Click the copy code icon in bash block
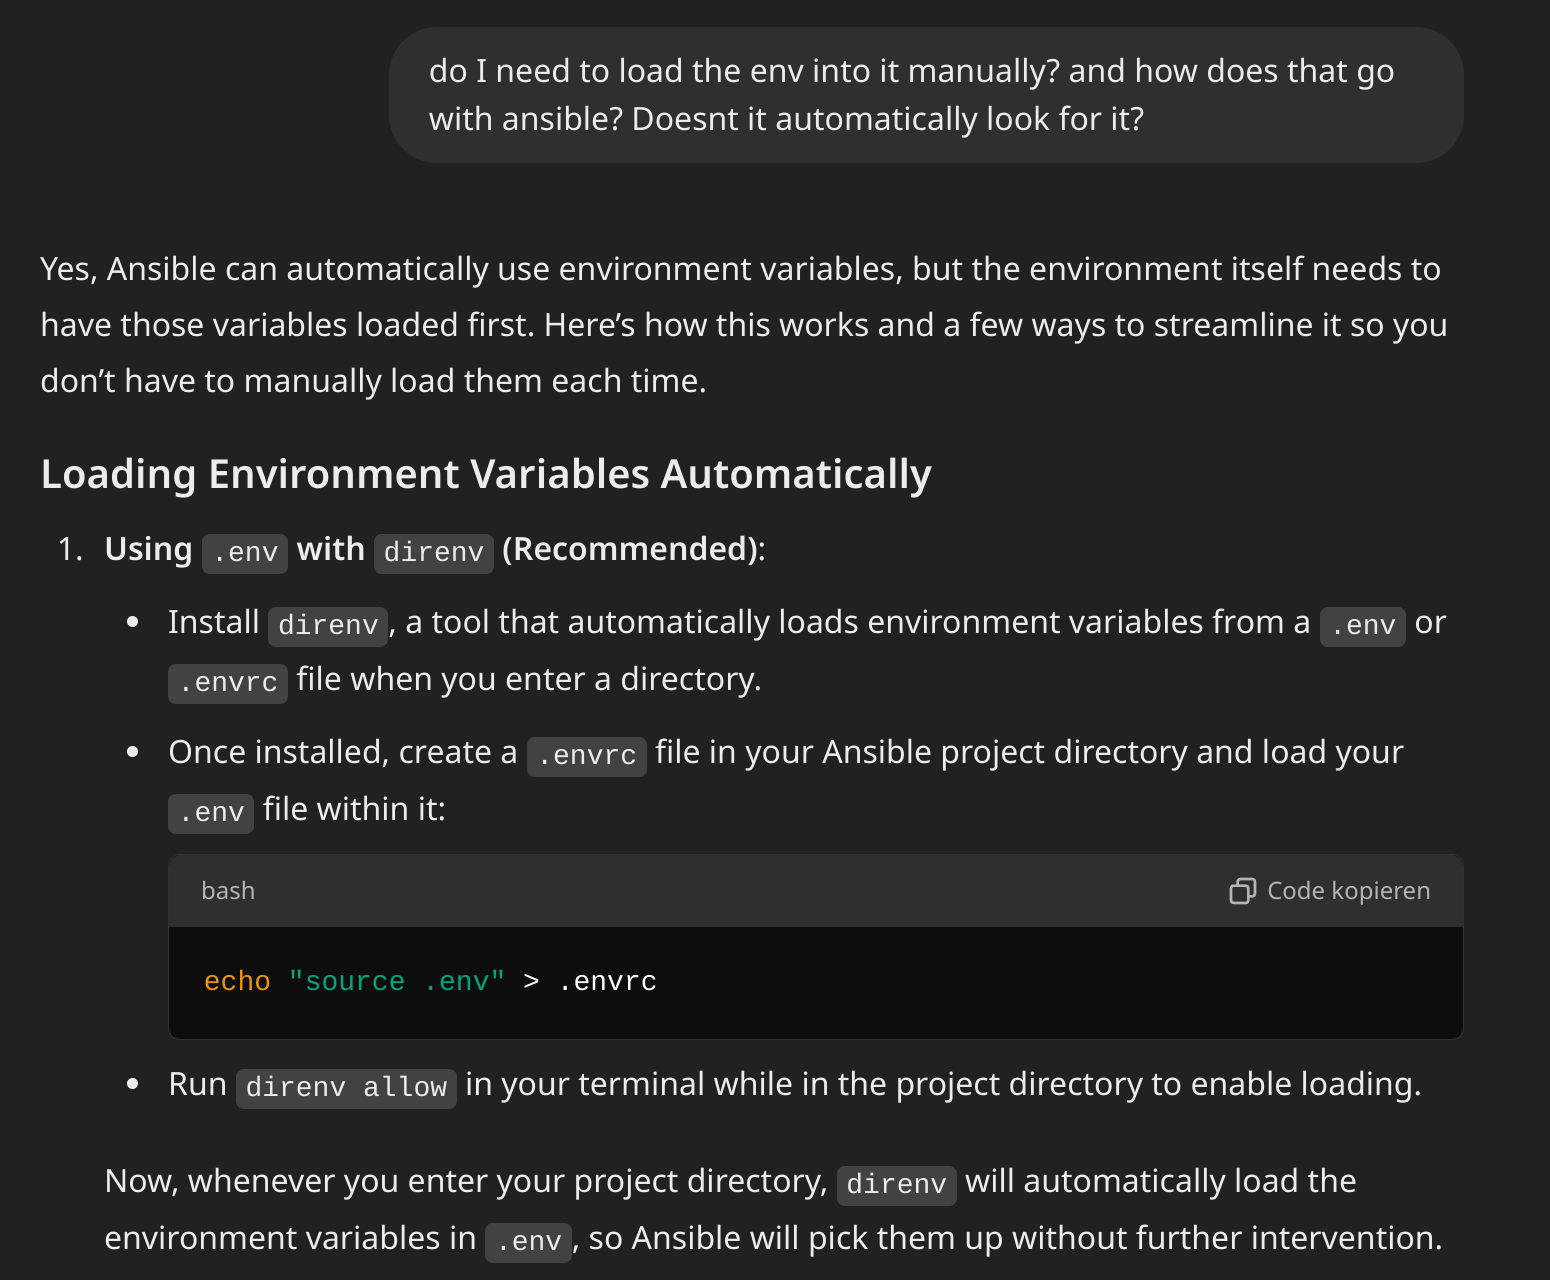This screenshot has height=1280, width=1550. (x=1242, y=891)
